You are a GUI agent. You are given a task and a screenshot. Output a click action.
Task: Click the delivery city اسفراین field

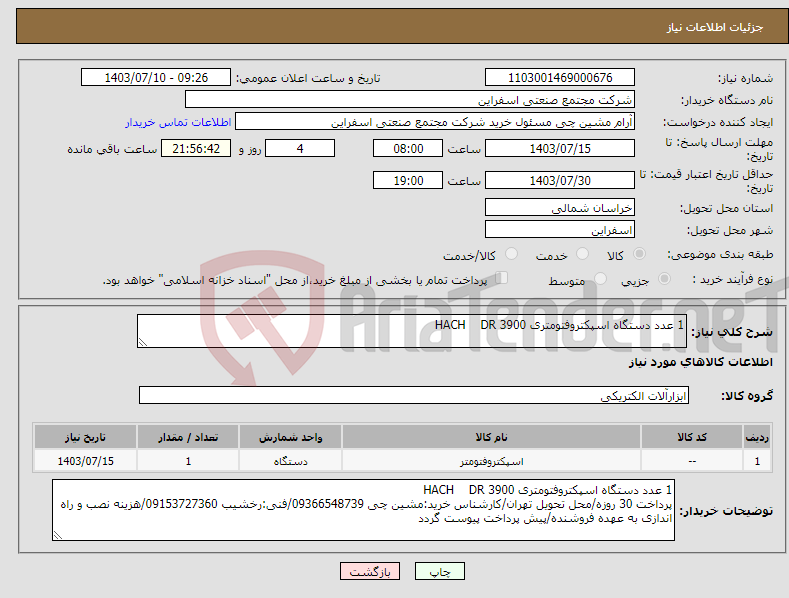[x=560, y=230]
